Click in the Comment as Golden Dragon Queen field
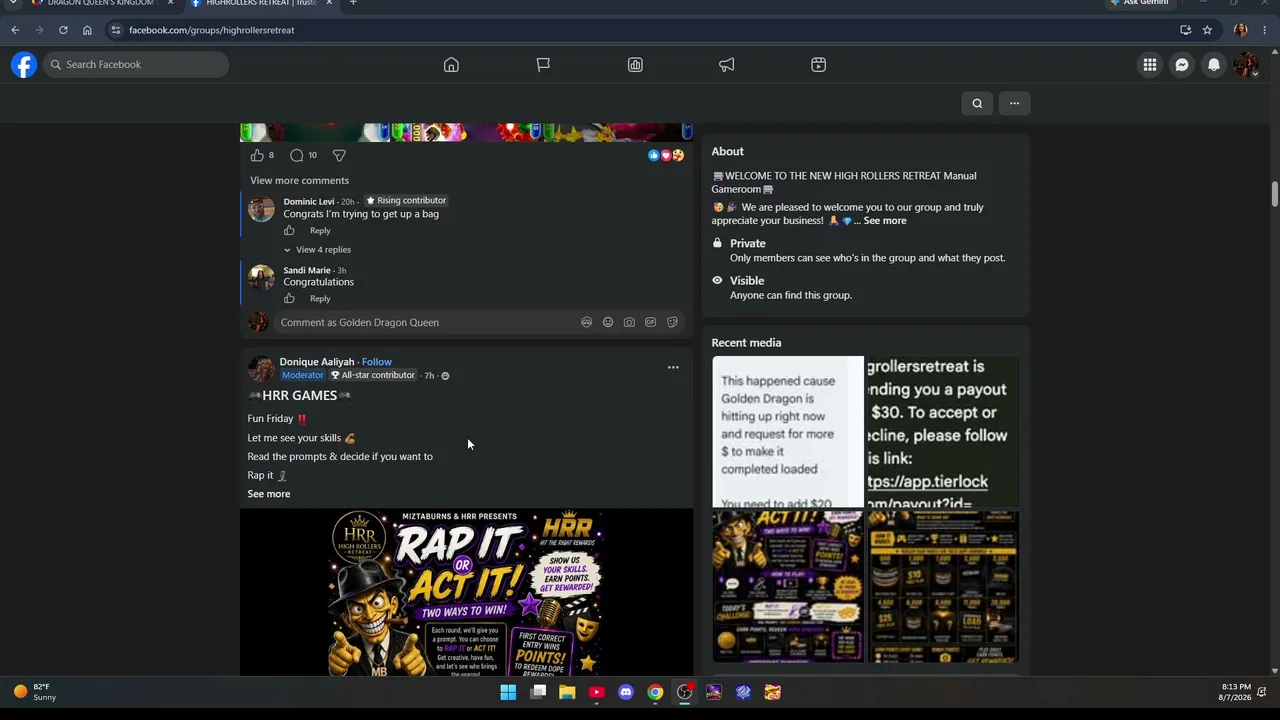1280x720 pixels. click(x=426, y=322)
